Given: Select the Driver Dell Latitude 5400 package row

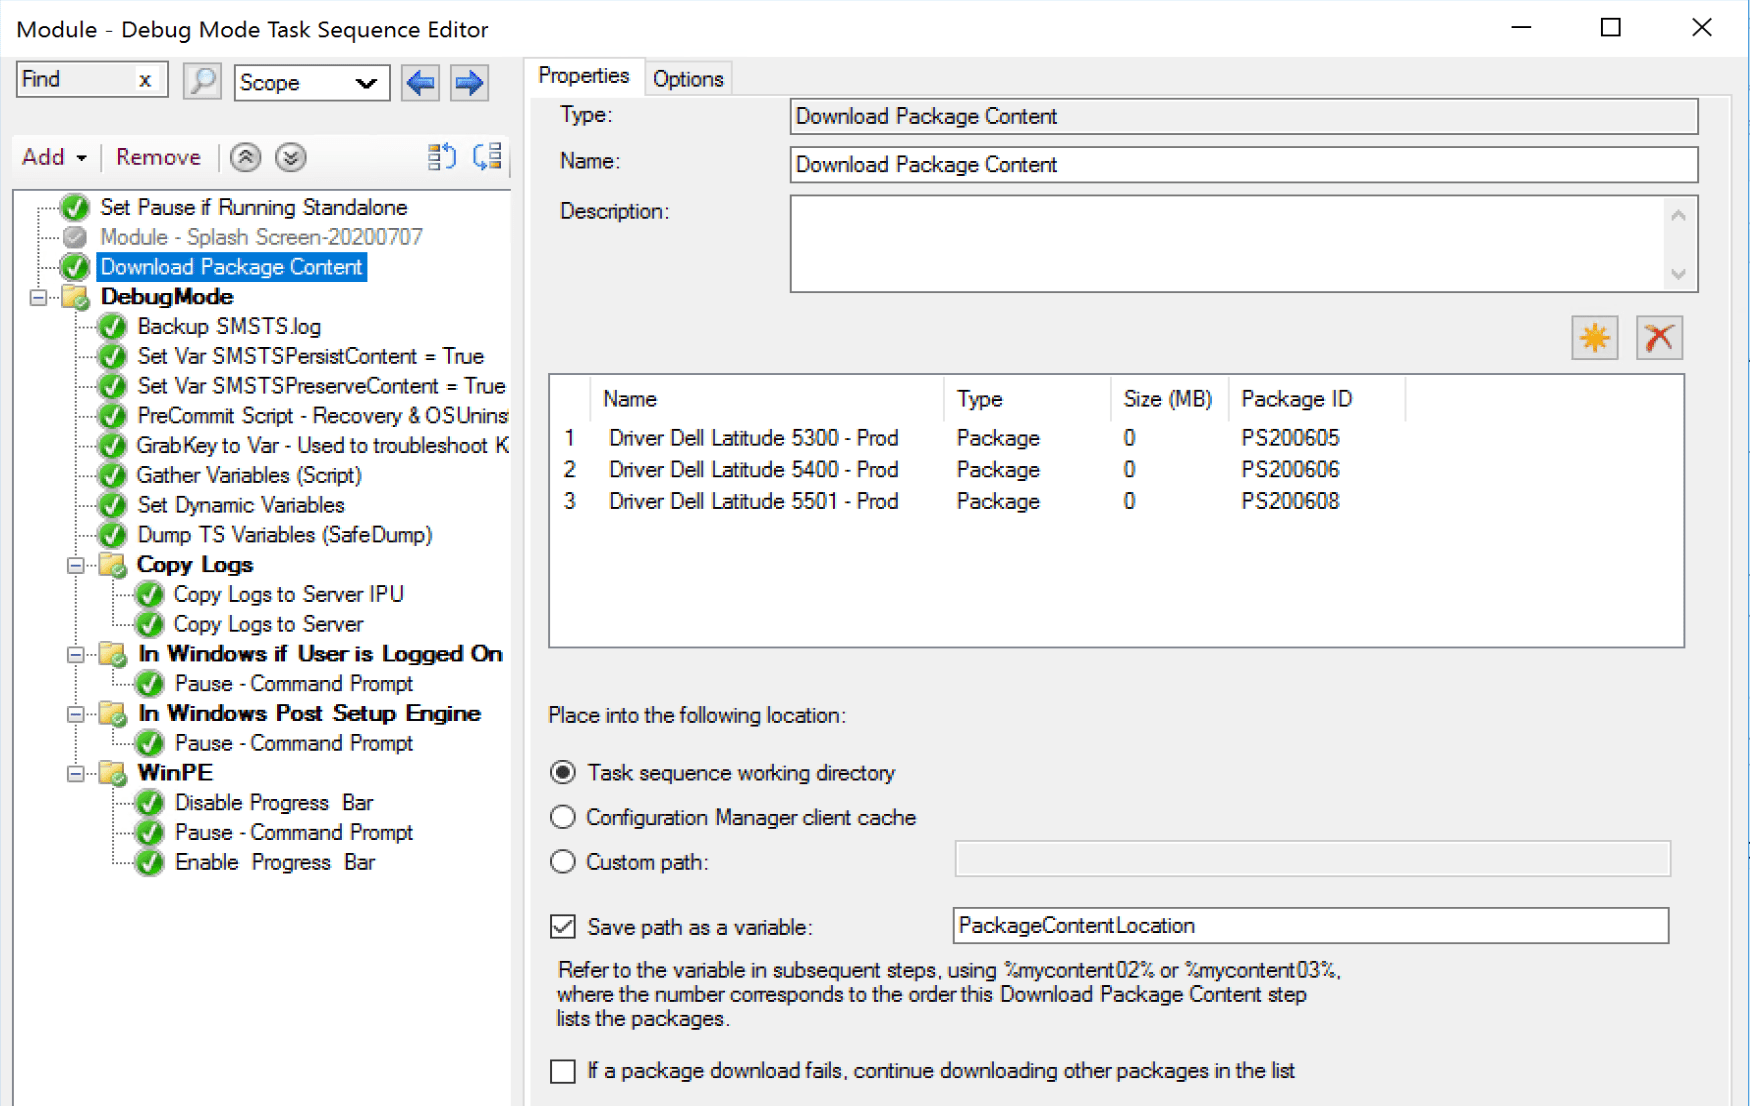Looking at the screenshot, I should coord(753,470).
